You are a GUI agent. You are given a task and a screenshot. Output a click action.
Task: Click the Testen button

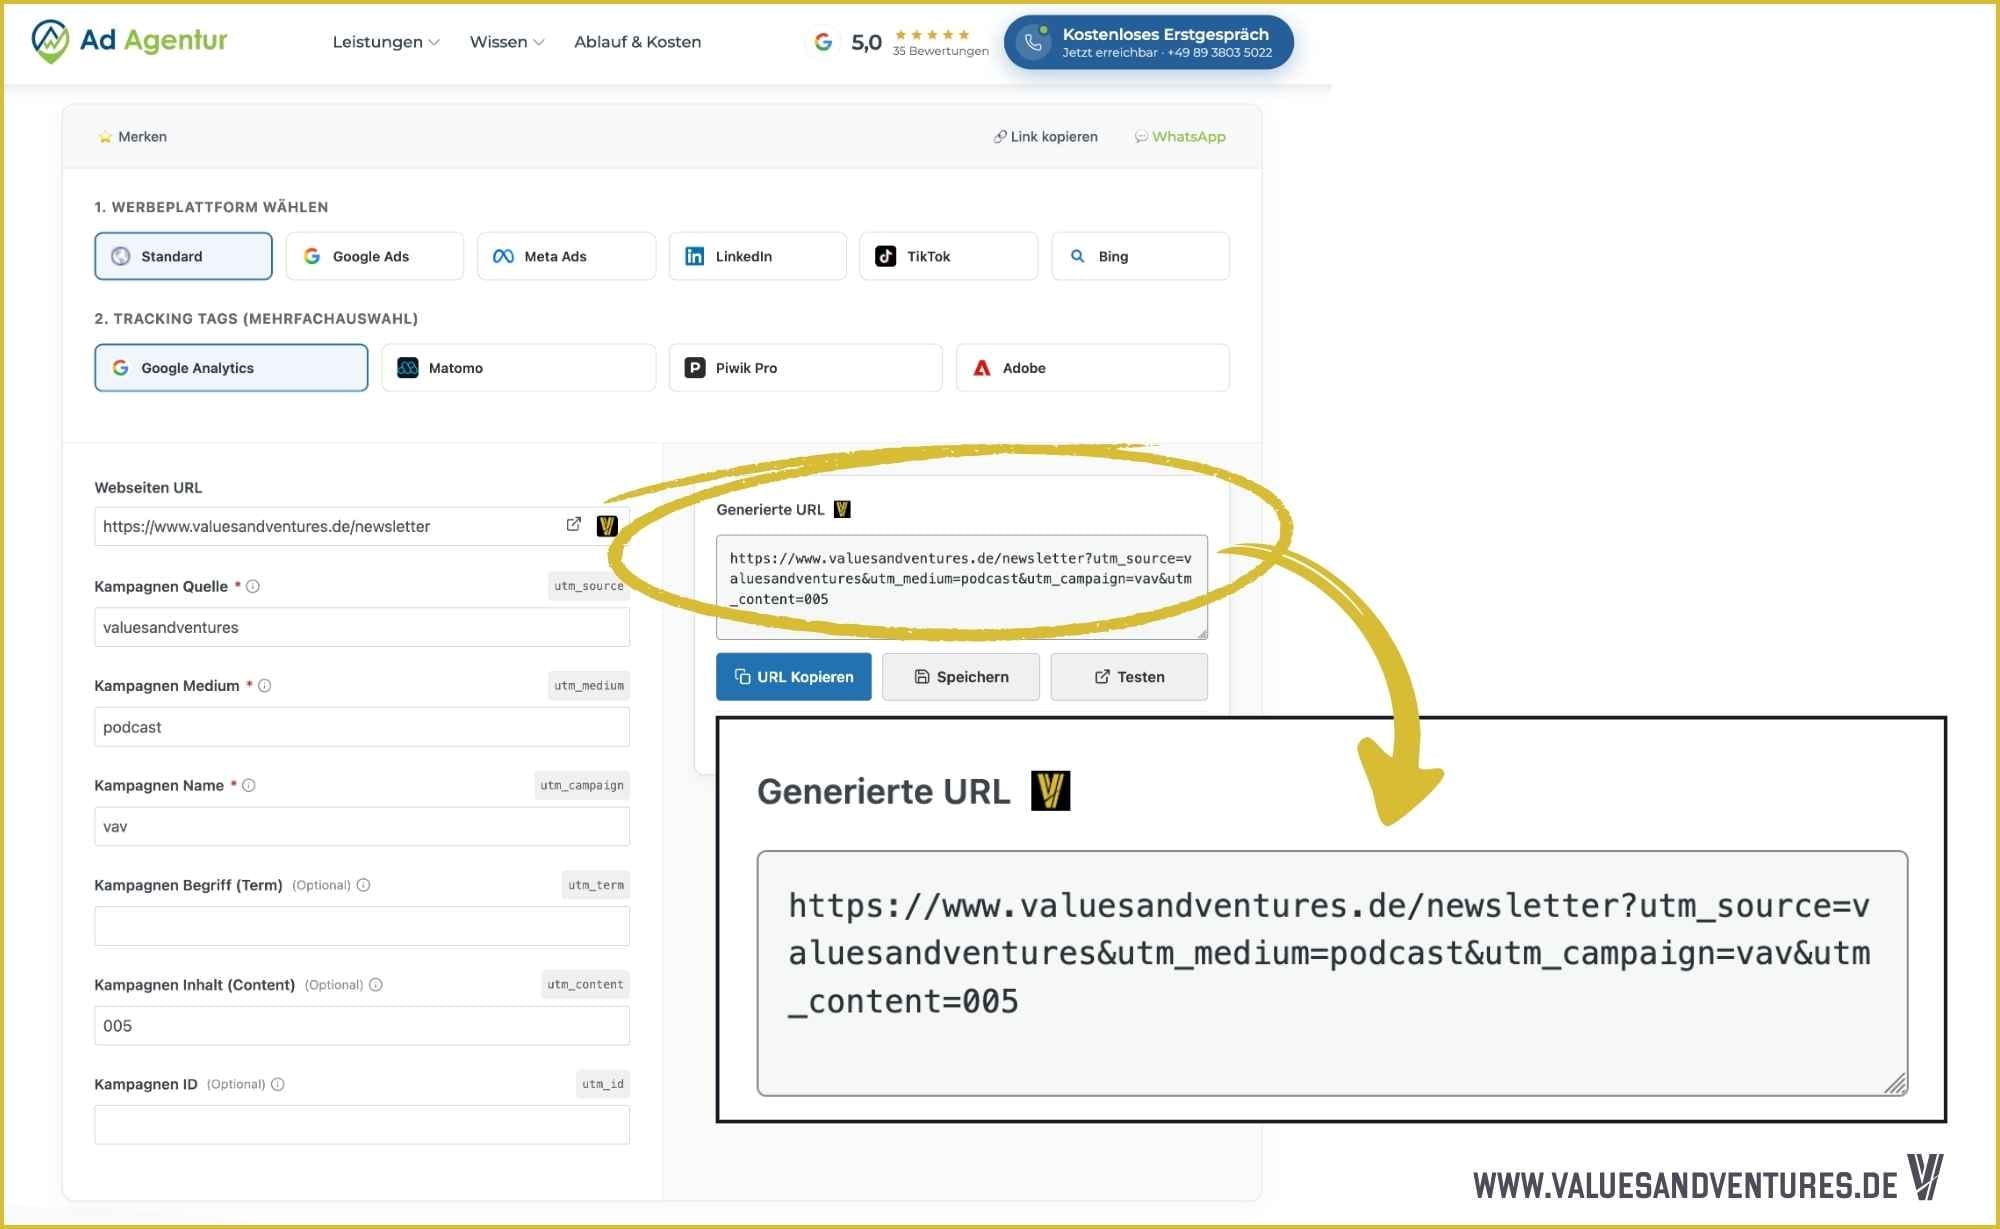point(1129,677)
